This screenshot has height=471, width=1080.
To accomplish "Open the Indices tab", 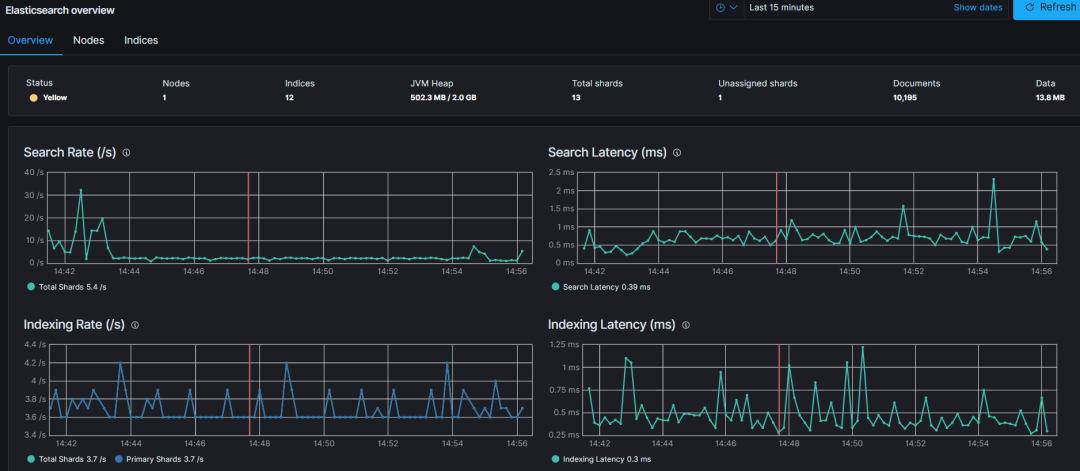I will pyautogui.click(x=141, y=40).
